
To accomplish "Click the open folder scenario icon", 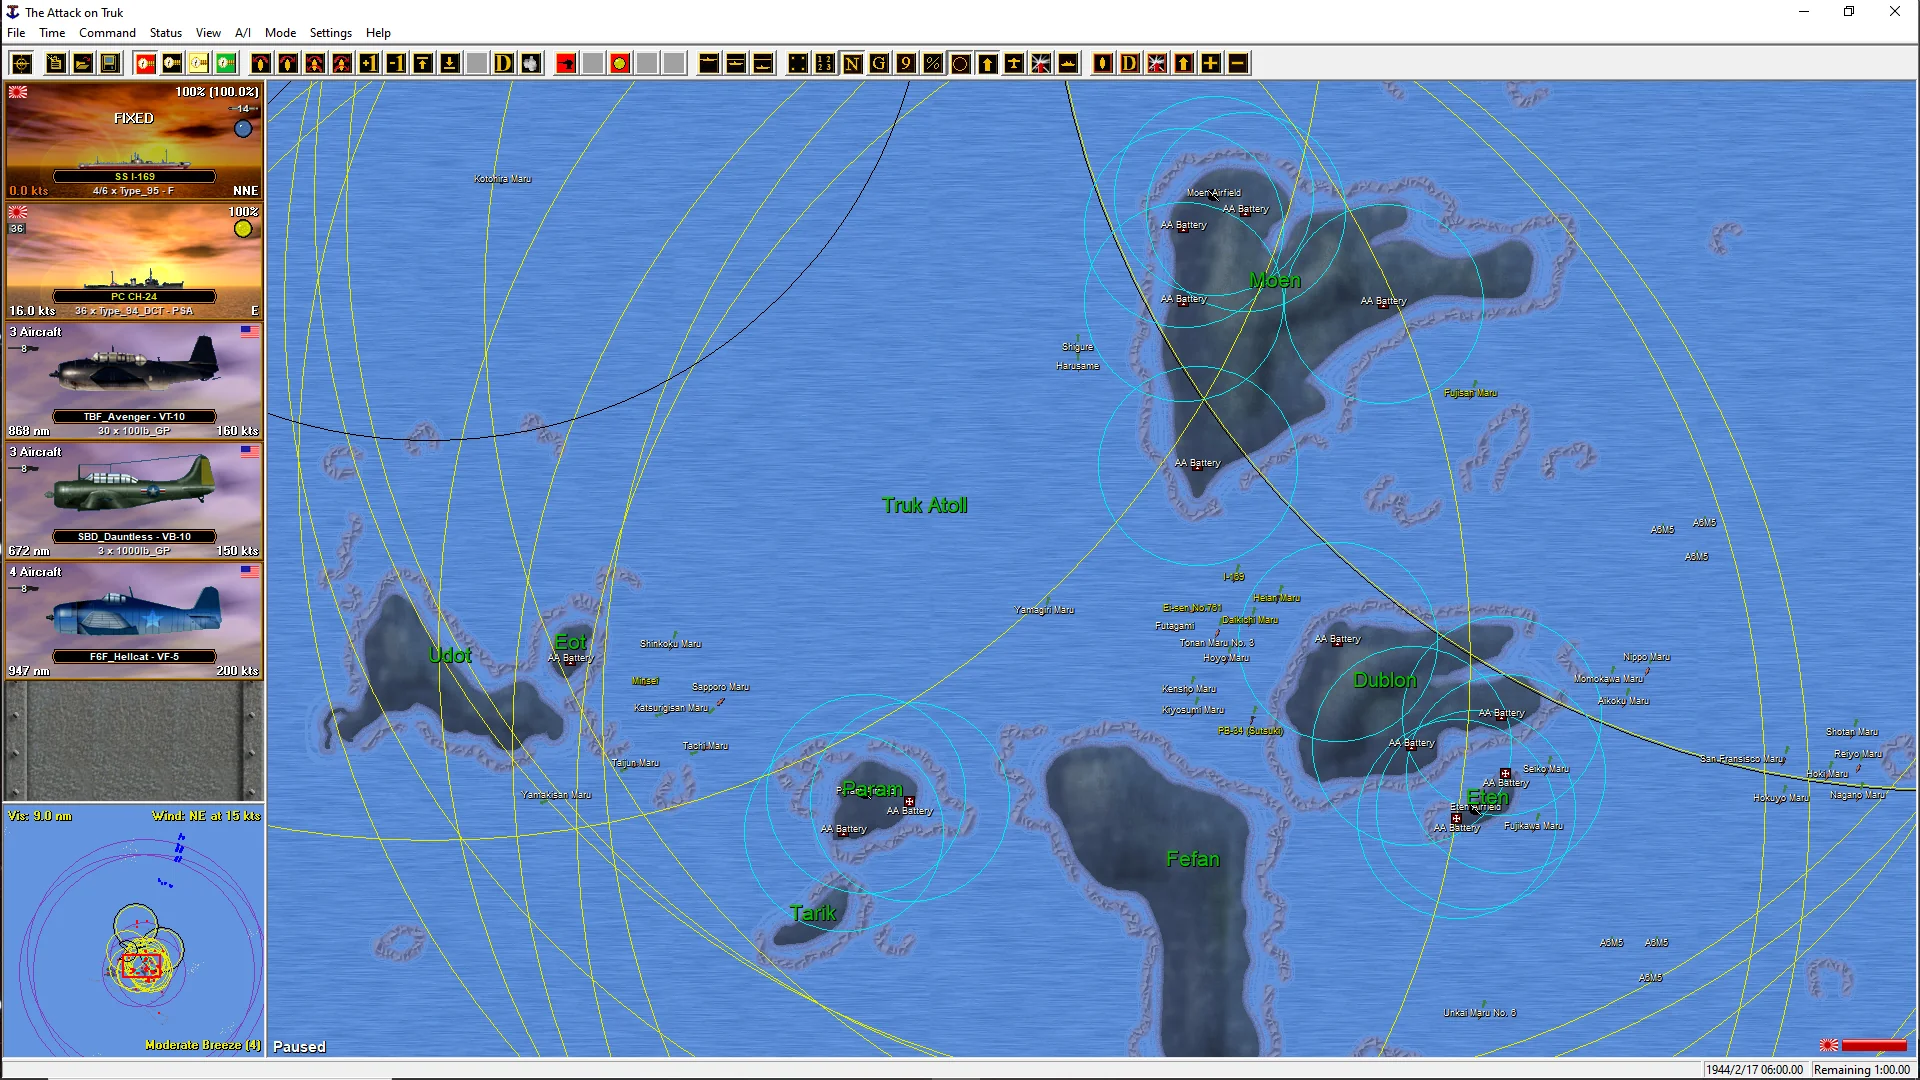I will [x=83, y=64].
